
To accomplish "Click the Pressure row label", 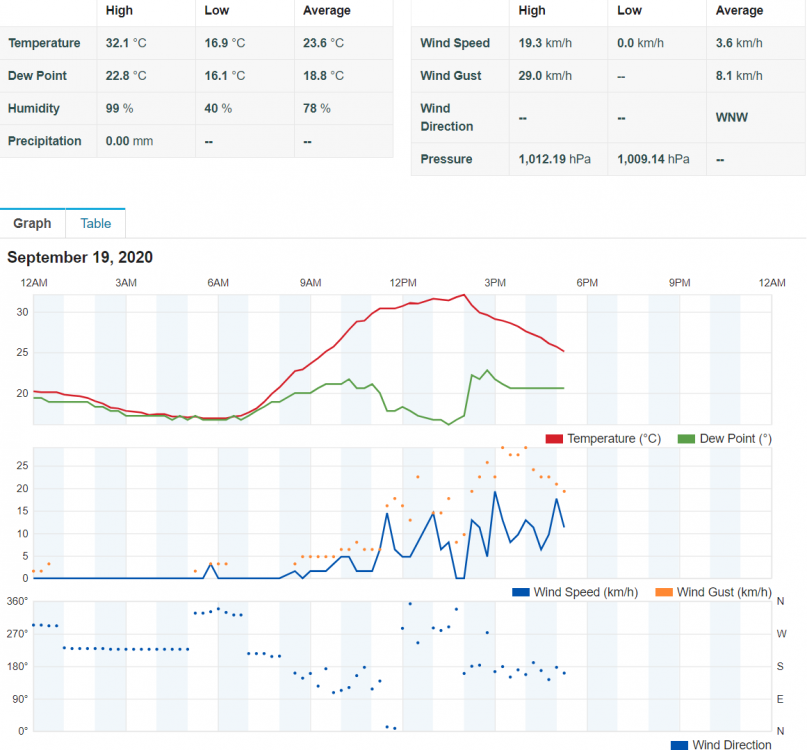I will [x=445, y=159].
